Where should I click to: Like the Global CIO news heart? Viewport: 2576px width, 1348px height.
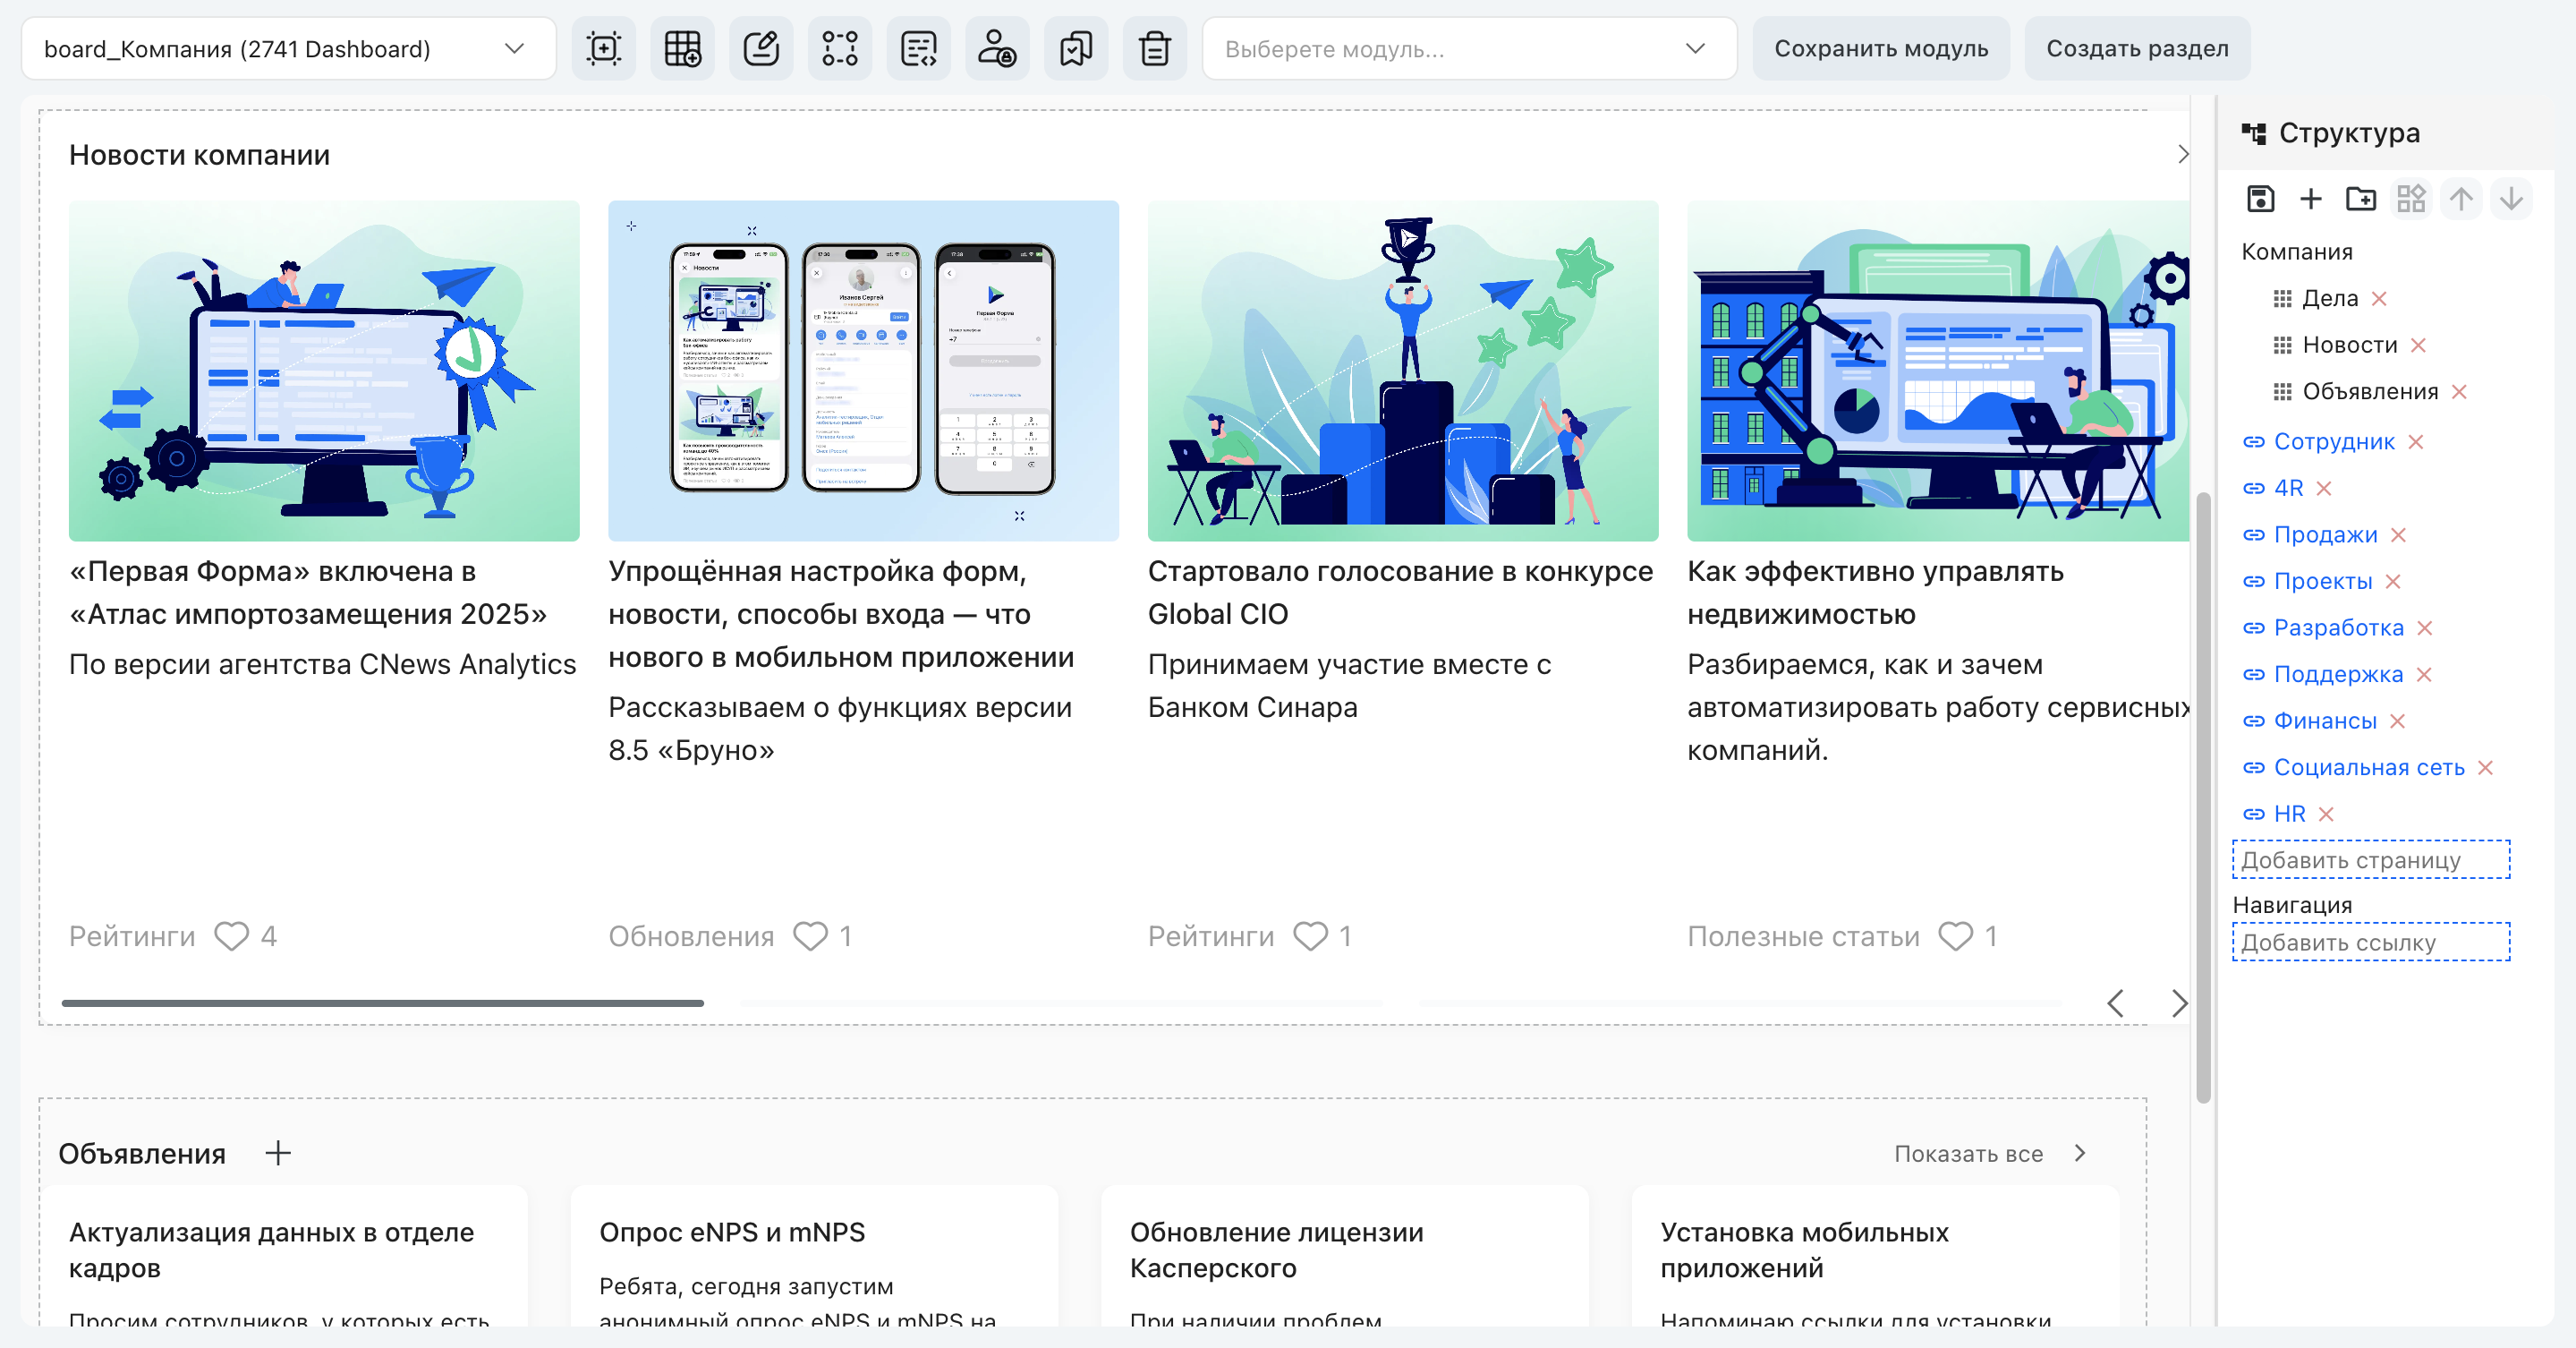click(x=1310, y=936)
